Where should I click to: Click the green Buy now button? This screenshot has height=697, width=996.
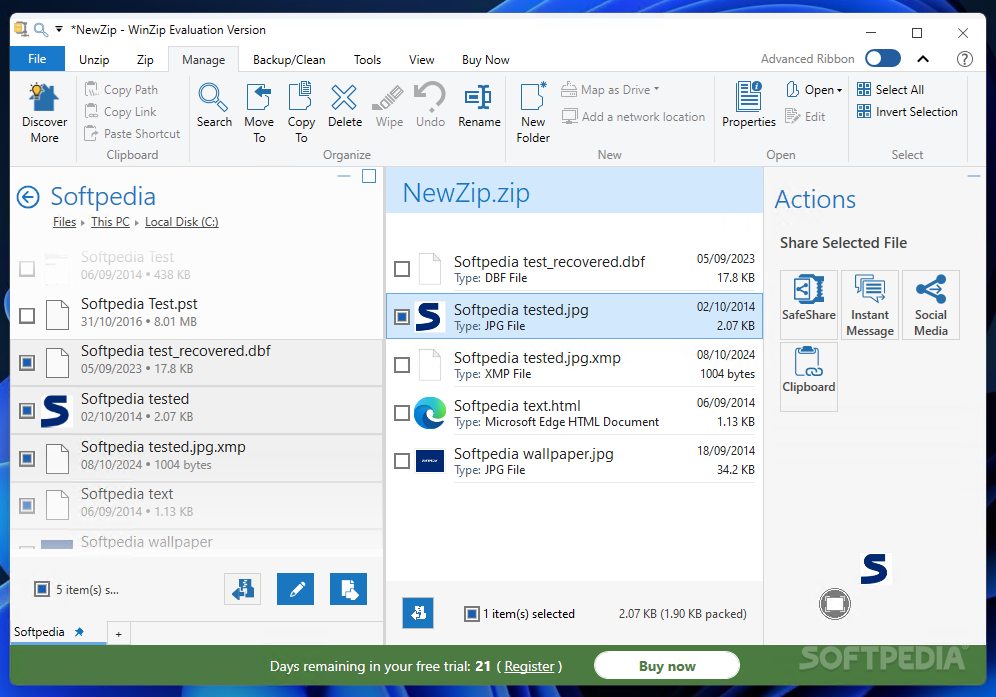[667, 666]
